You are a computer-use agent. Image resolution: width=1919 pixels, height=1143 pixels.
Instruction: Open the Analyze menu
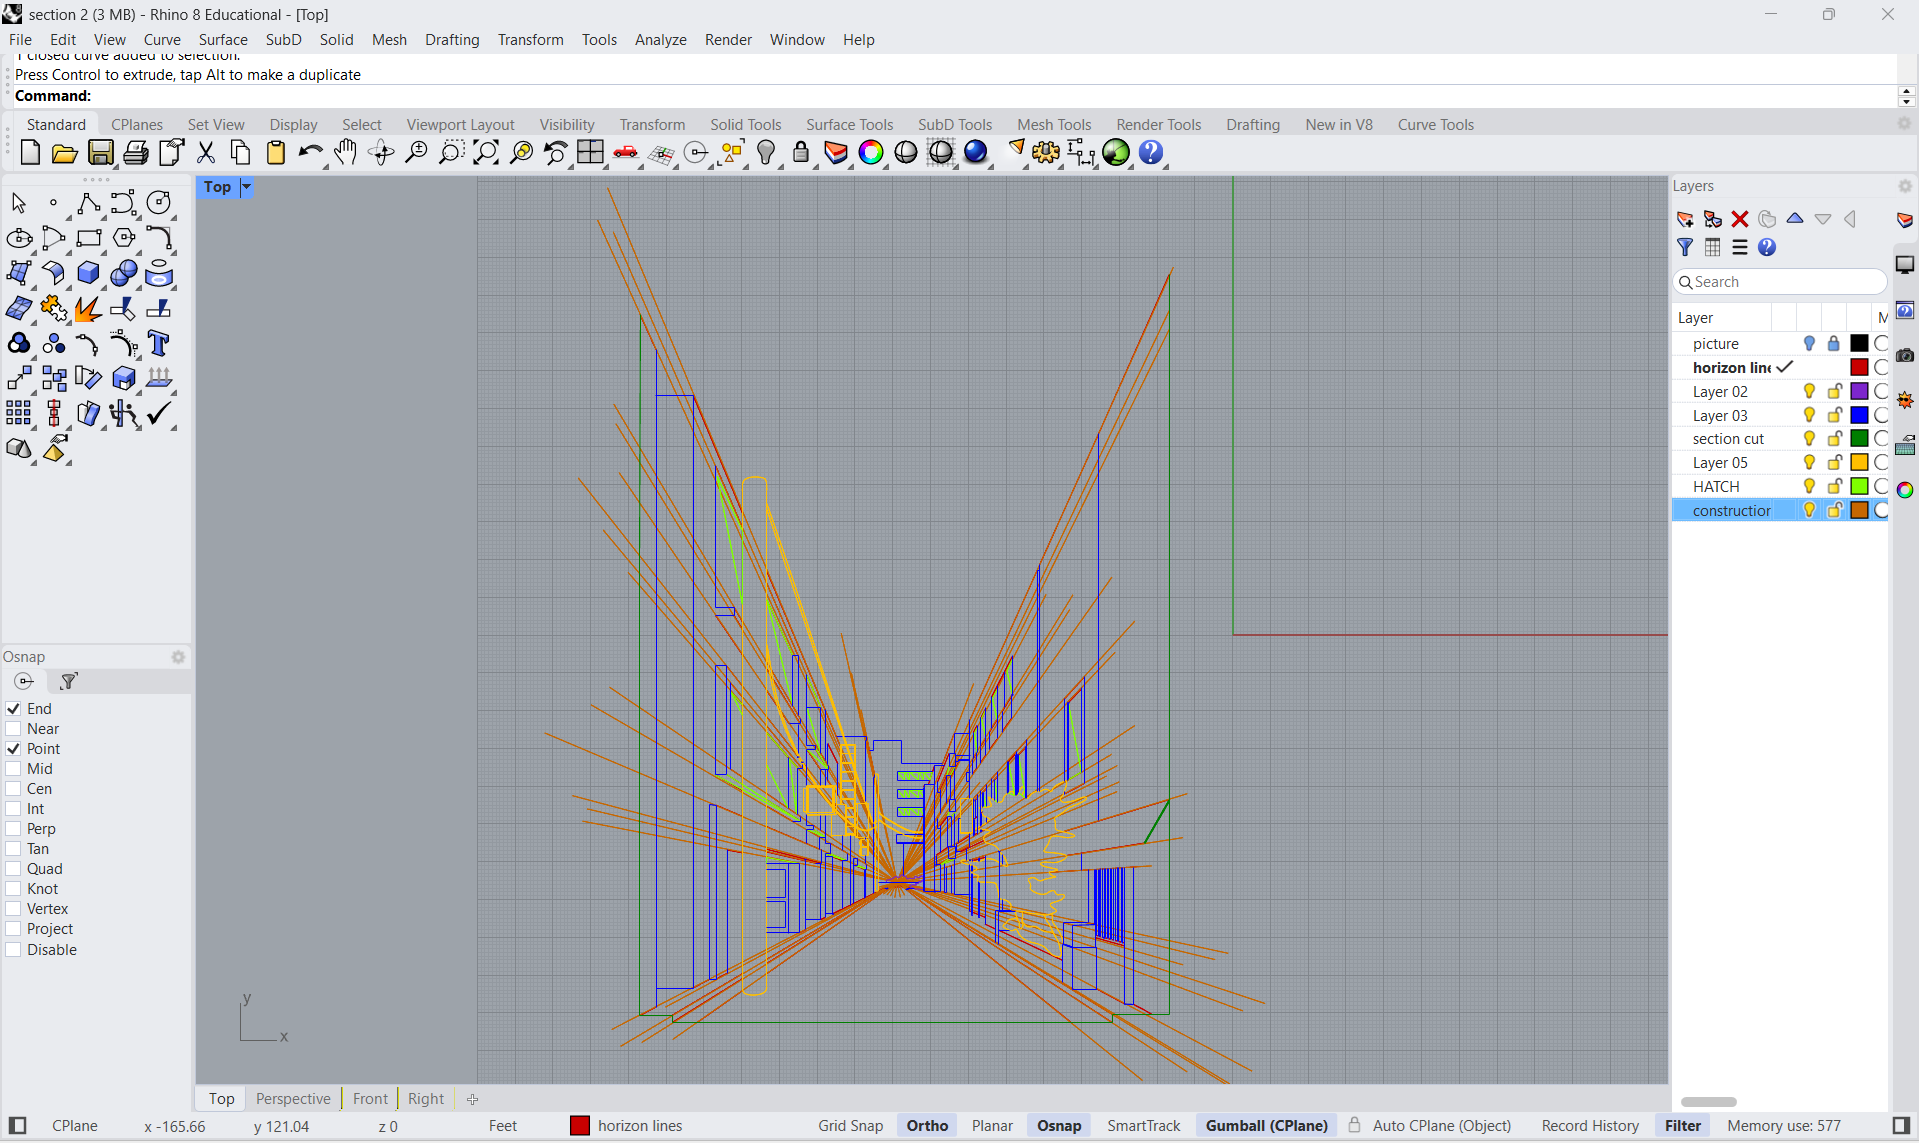click(660, 40)
